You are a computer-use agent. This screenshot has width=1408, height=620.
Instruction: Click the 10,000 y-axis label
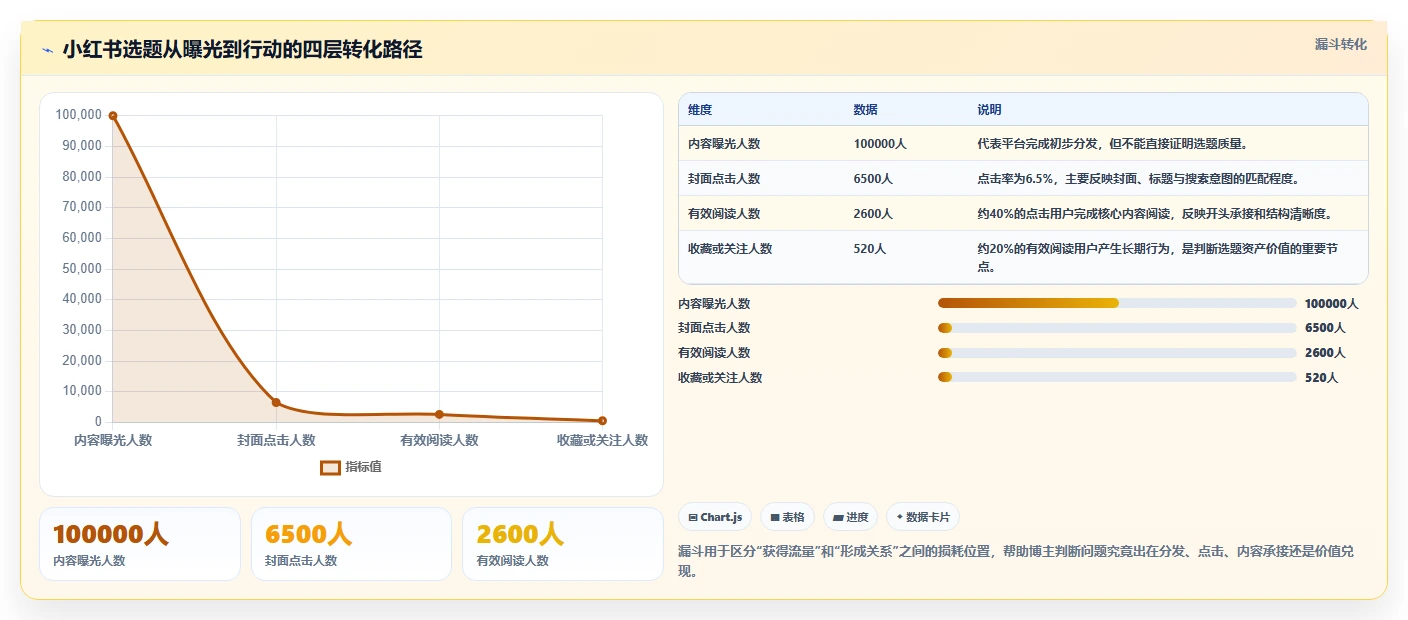pos(82,391)
